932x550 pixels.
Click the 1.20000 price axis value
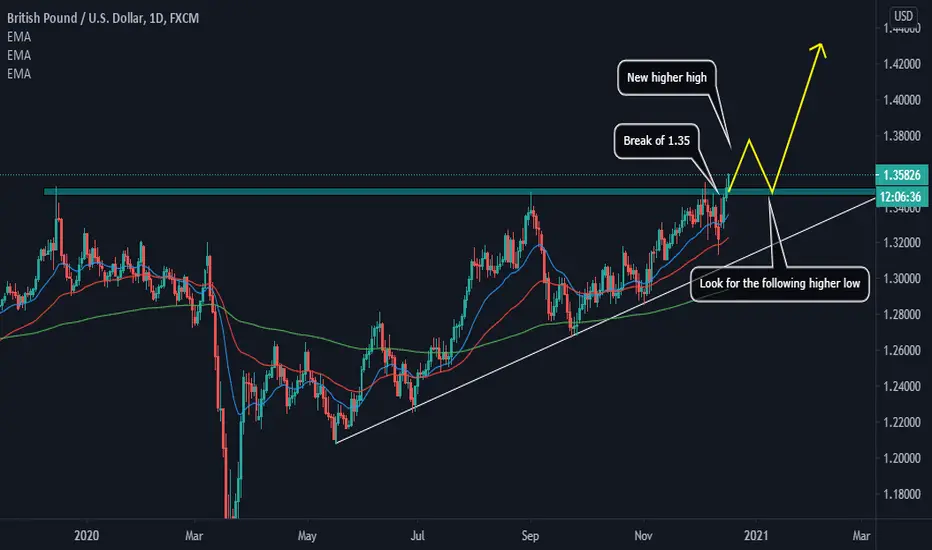[x=902, y=458]
